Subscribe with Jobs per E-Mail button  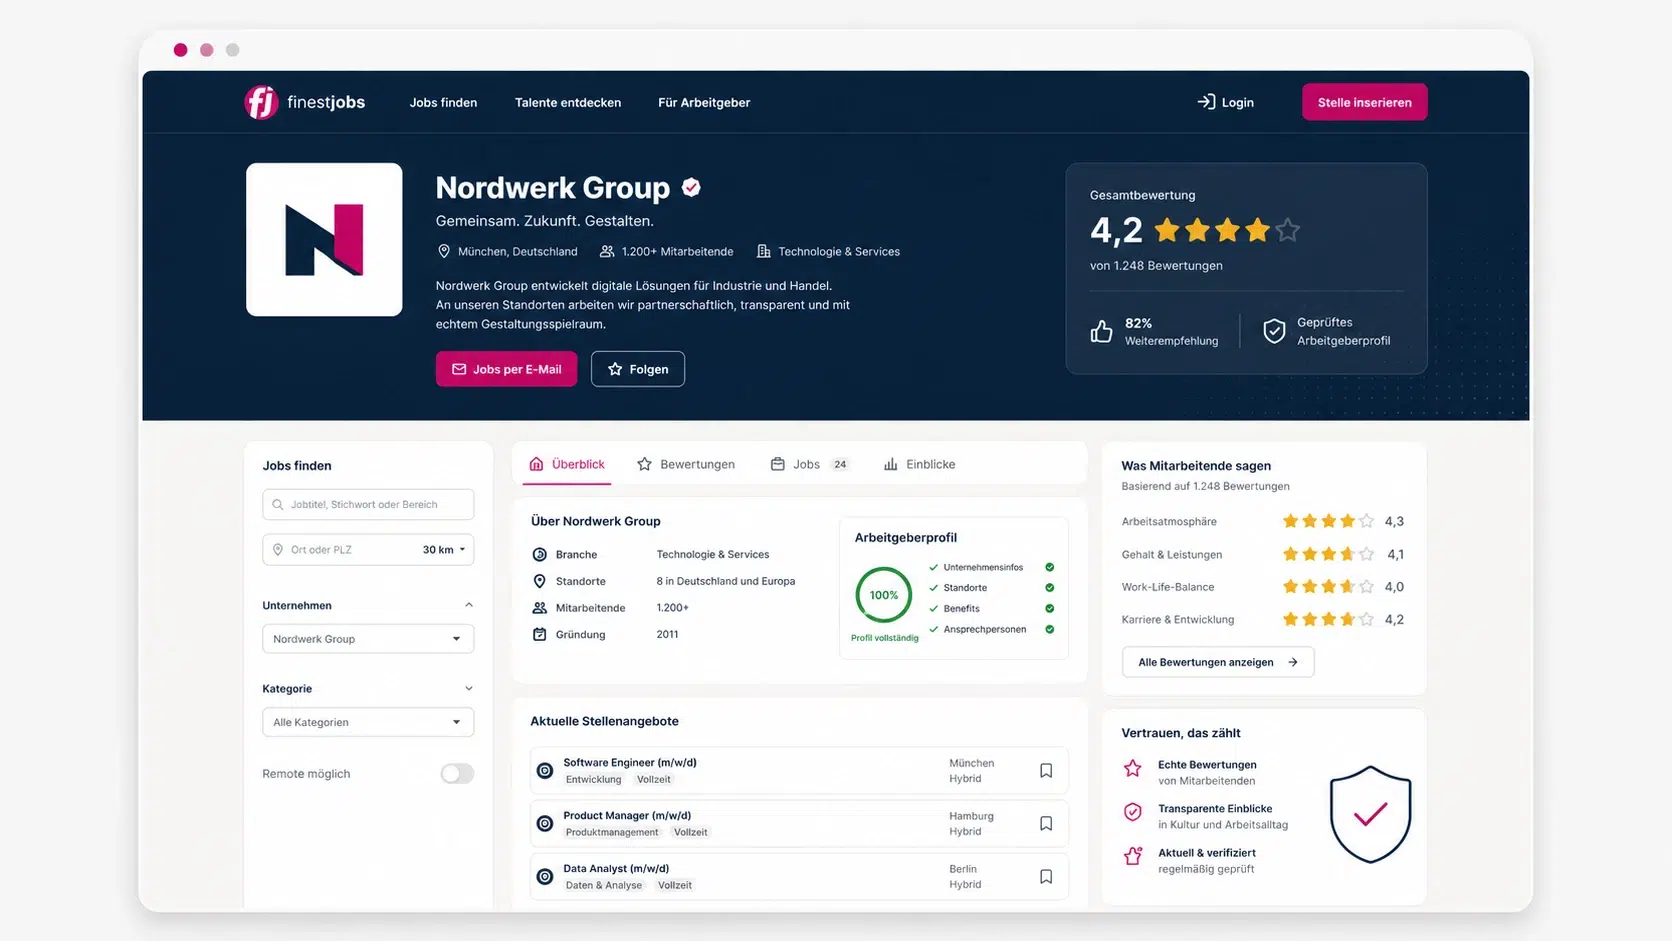coord(506,369)
